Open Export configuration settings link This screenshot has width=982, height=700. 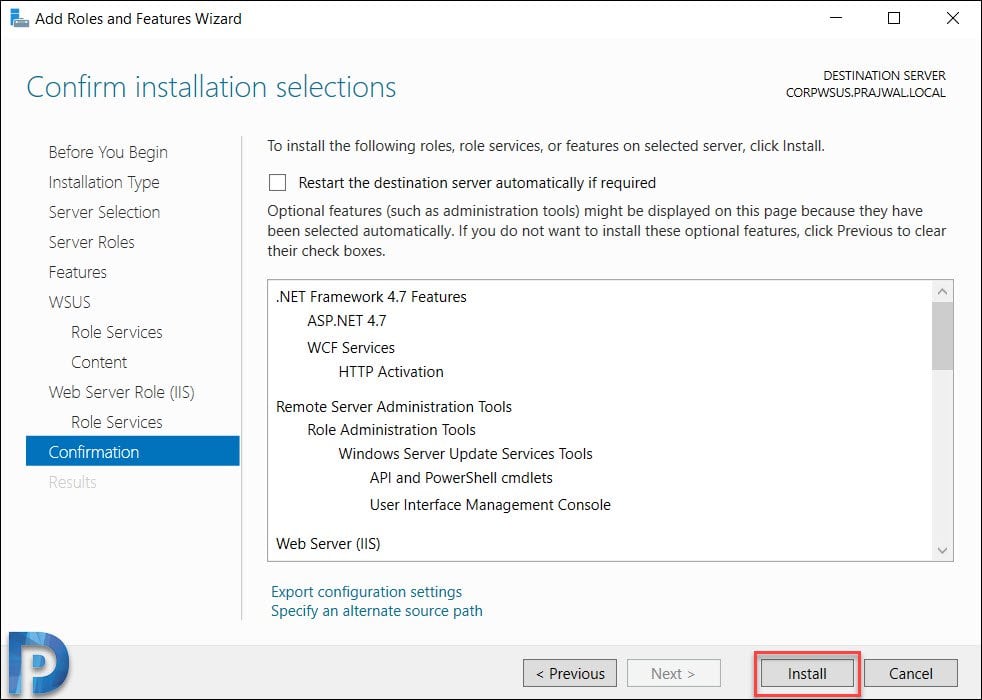tap(366, 592)
